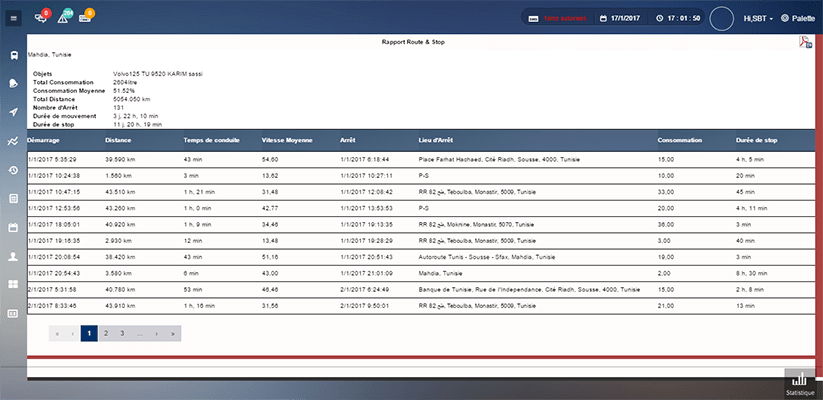823x400 pixels.
Task: Go to page 3 of the report
Action: (122, 333)
